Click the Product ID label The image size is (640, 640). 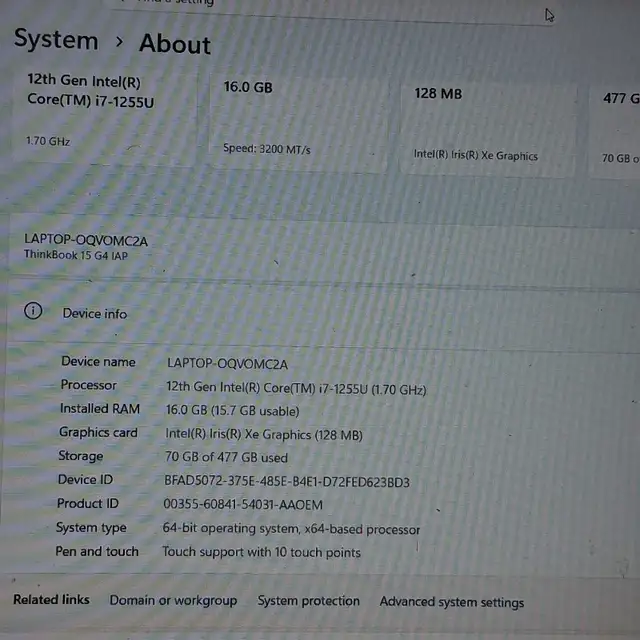click(87, 503)
